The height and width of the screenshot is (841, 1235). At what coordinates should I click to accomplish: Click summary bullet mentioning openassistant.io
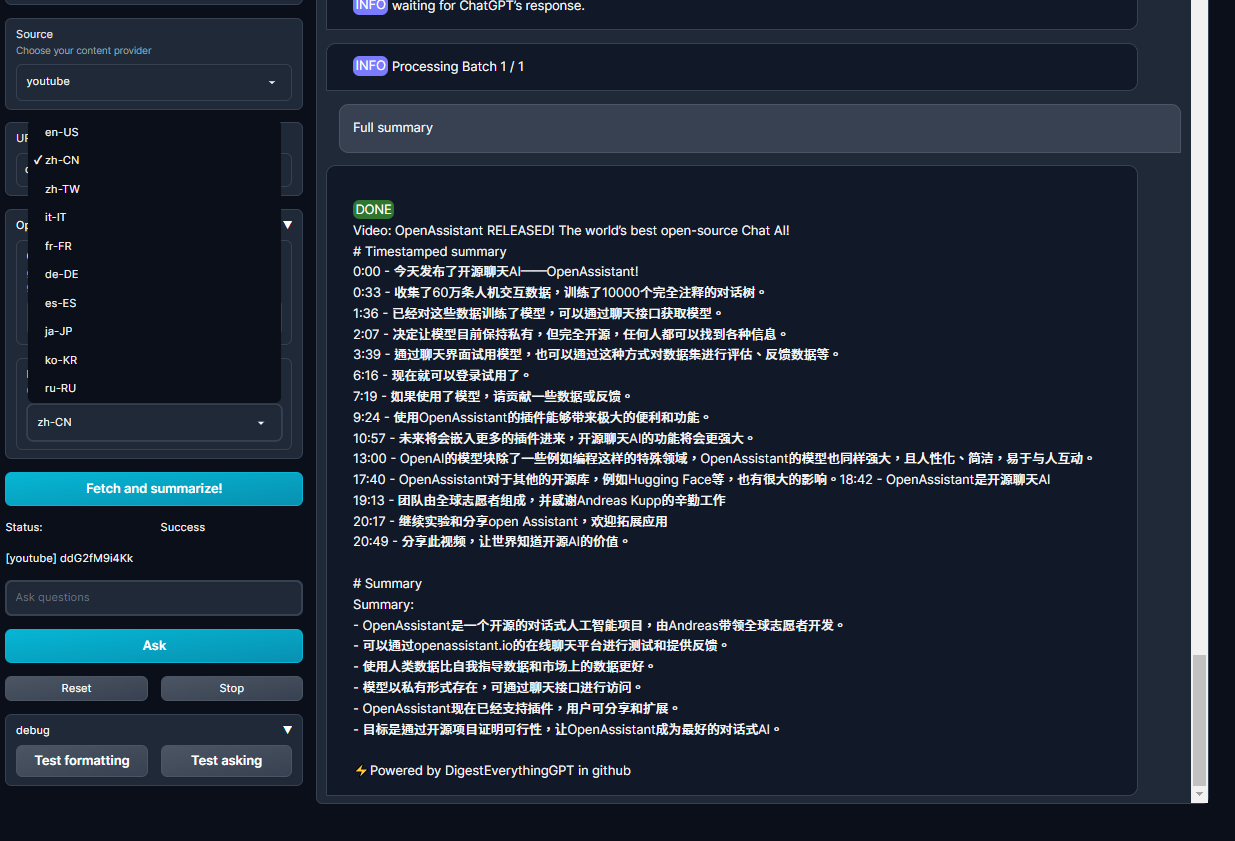pyautogui.click(x=541, y=646)
